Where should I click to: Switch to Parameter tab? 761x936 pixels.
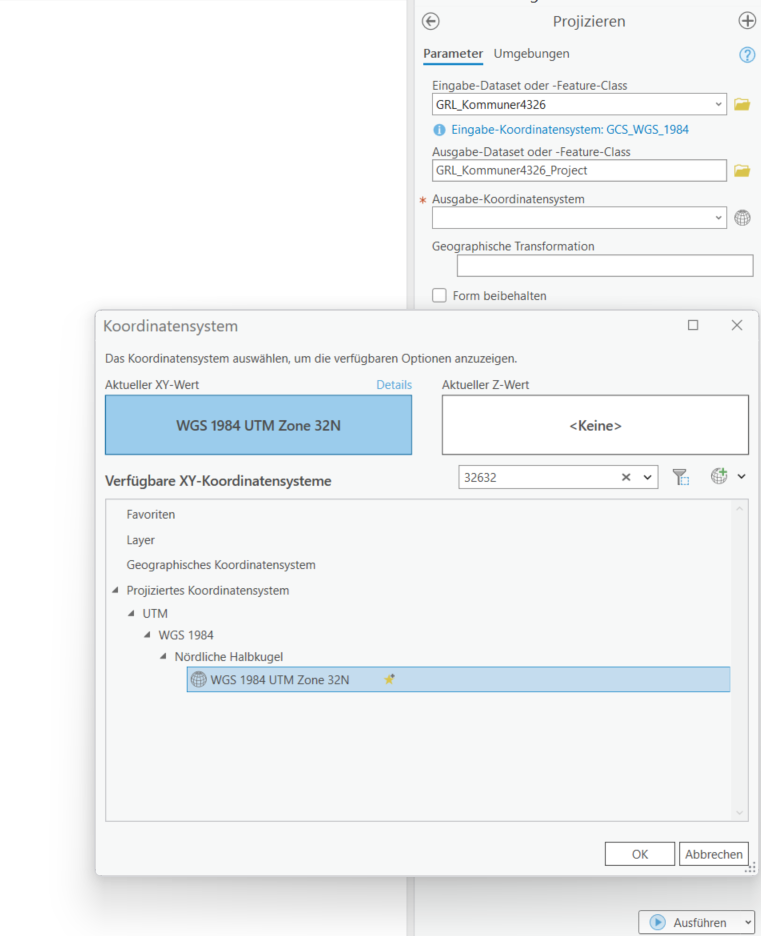(x=453, y=54)
